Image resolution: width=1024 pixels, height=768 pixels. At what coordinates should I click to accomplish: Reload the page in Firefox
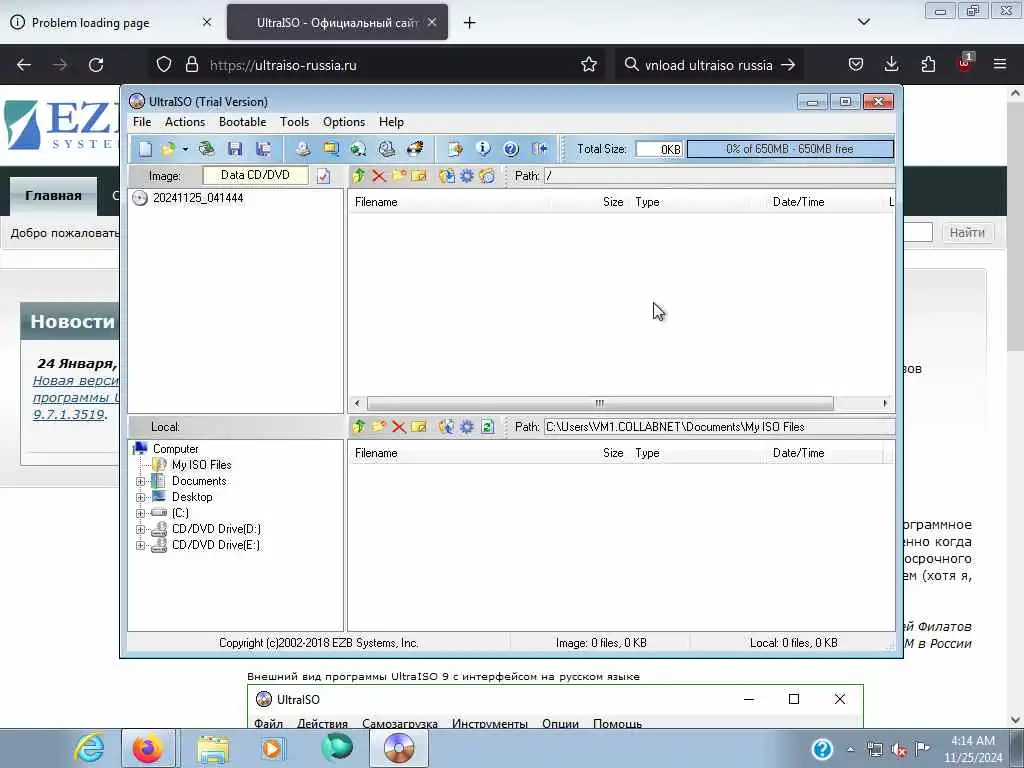96,65
